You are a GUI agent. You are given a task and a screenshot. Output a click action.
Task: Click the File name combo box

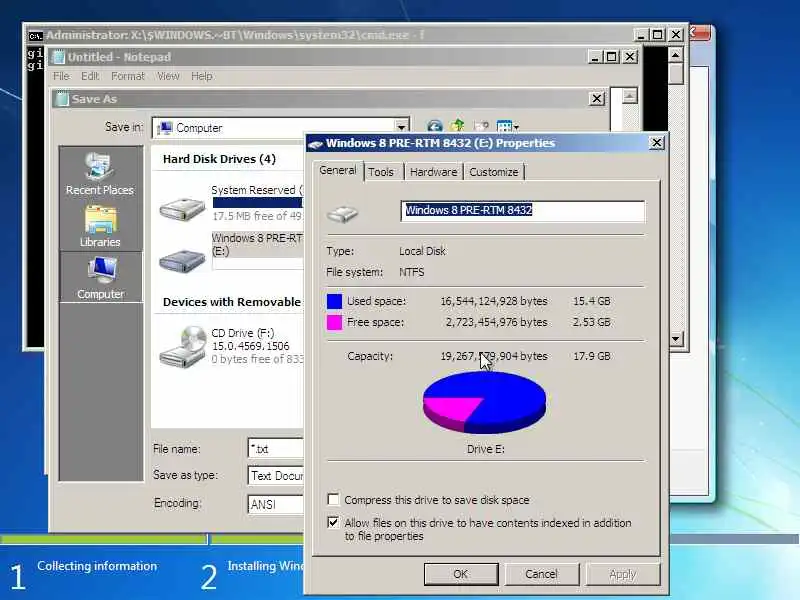(276, 448)
